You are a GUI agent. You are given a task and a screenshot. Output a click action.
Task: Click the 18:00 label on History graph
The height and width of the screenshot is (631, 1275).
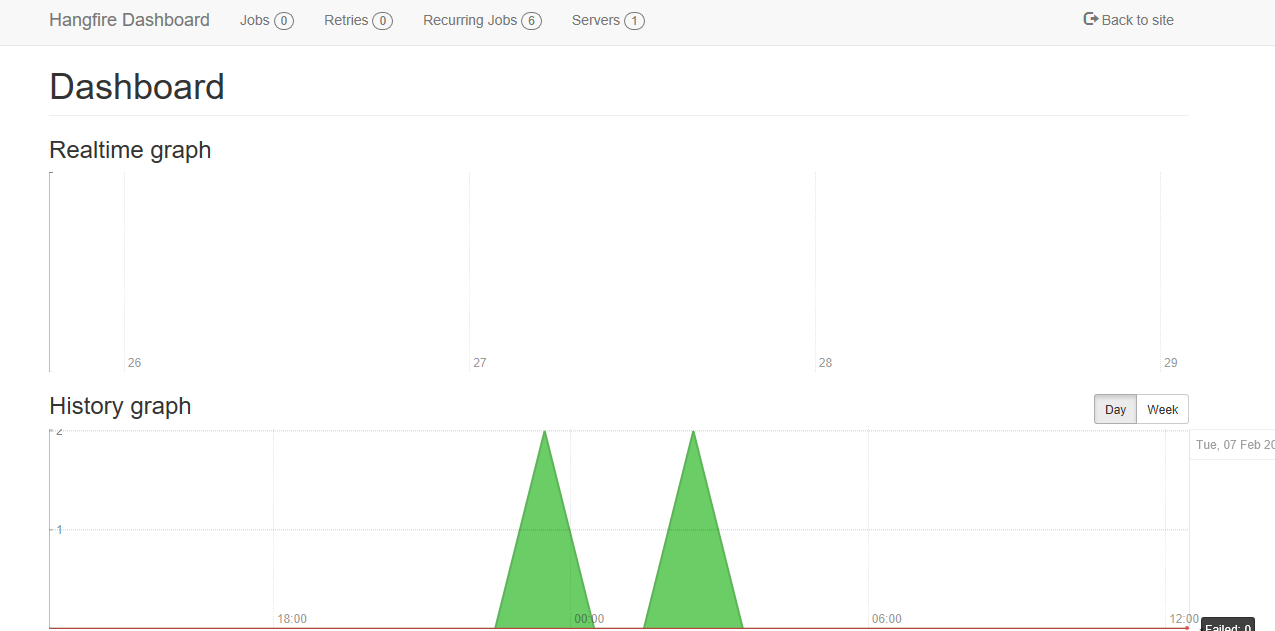(292, 619)
